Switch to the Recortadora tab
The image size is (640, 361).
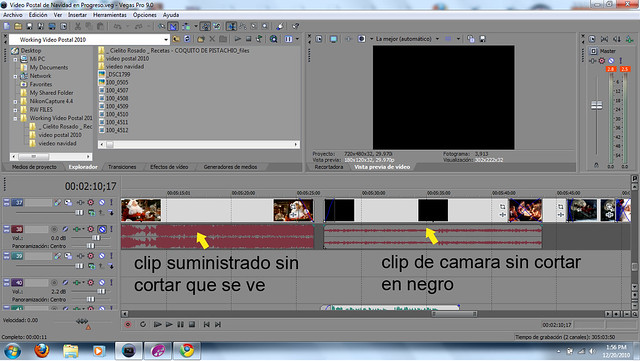(x=329, y=167)
